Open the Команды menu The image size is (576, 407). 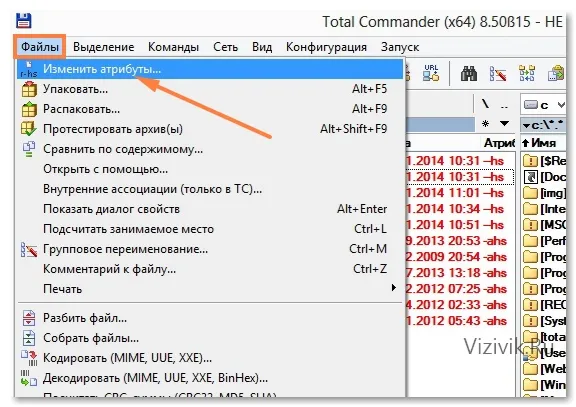tap(173, 47)
